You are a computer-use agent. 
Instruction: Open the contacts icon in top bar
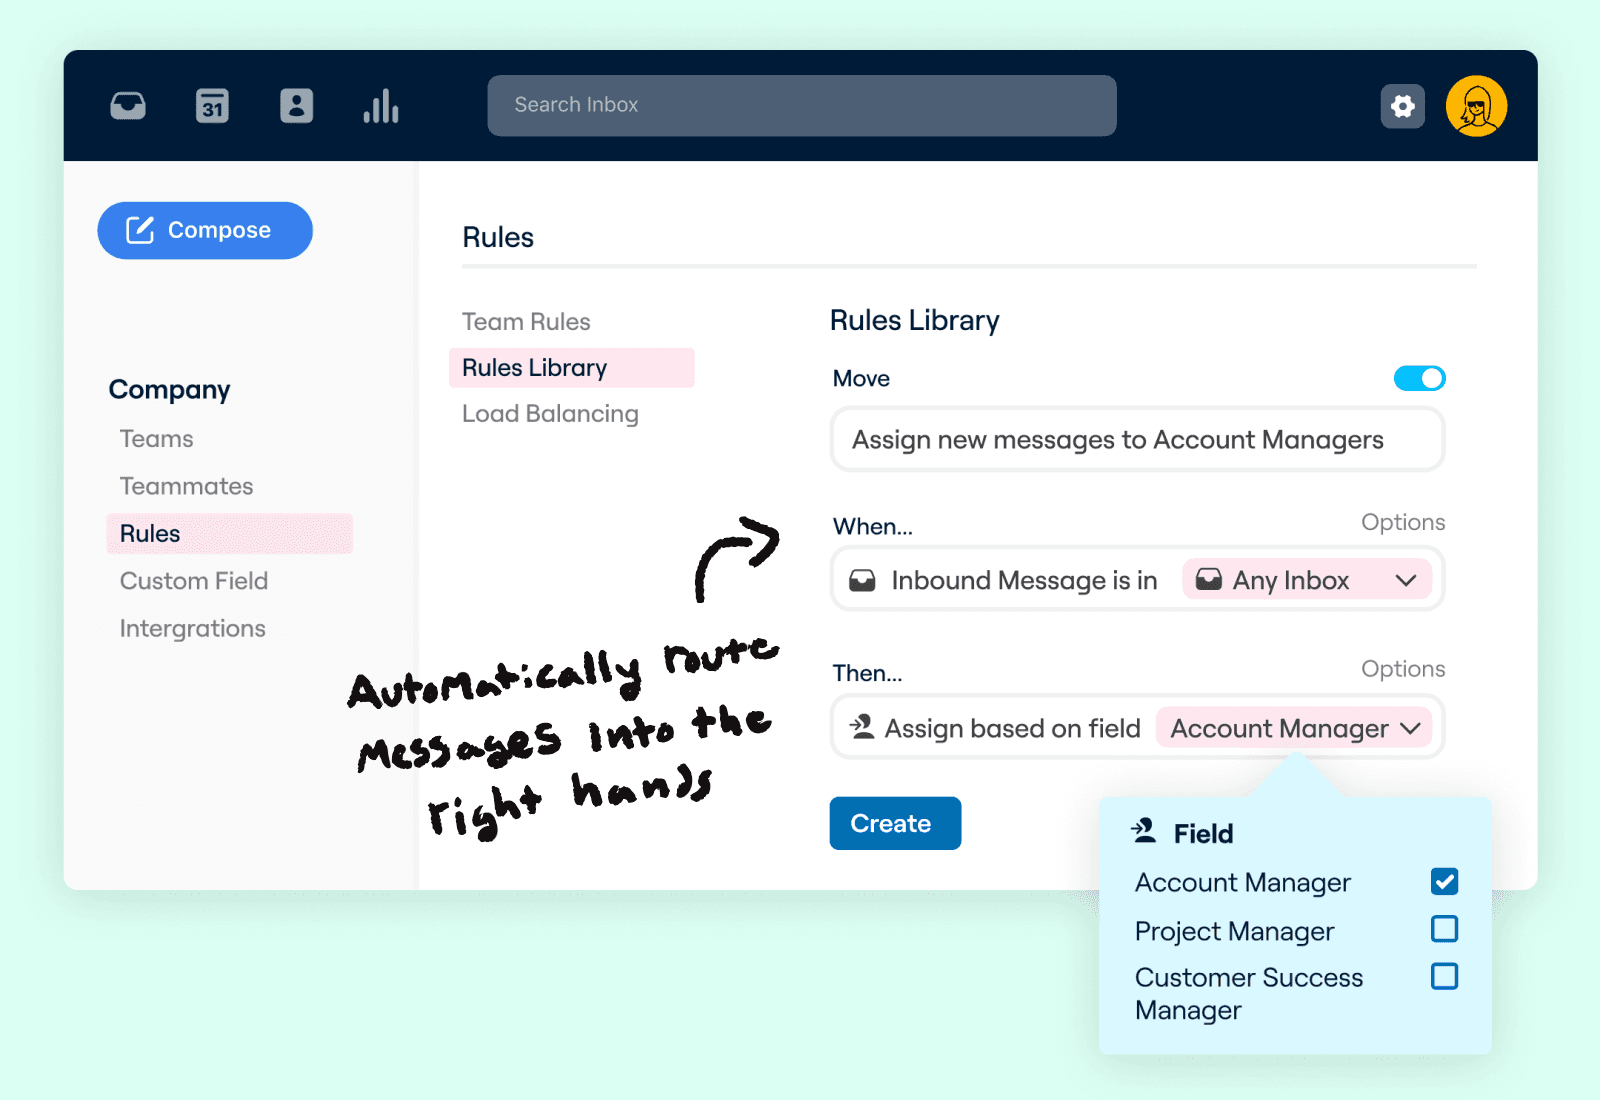pos(296,105)
